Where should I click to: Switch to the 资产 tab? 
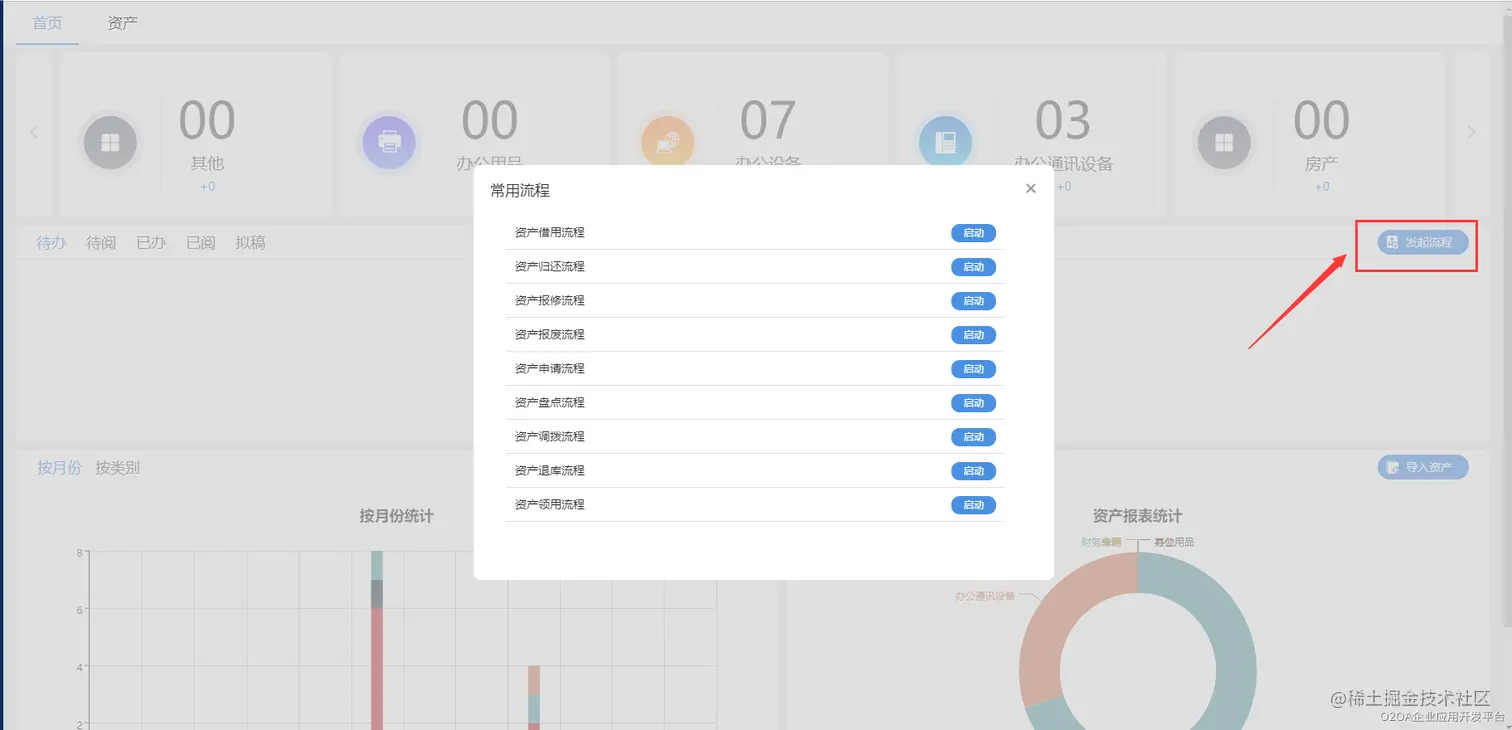[123, 22]
